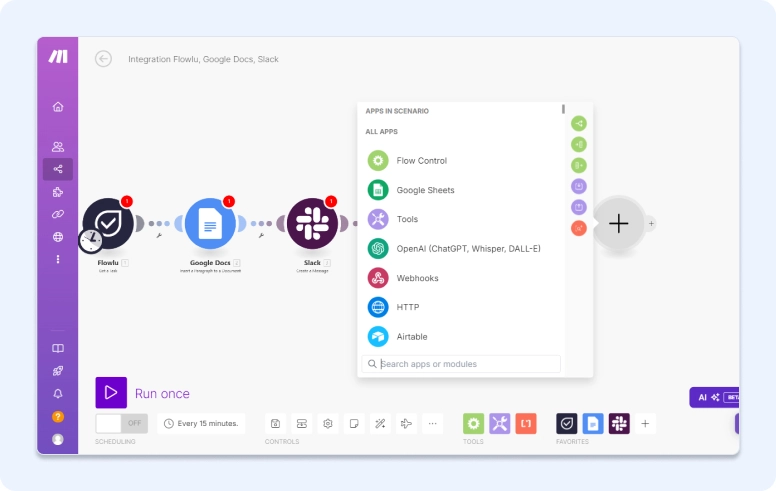Open the Every 15 minutes schedule setting

[x=201, y=424]
